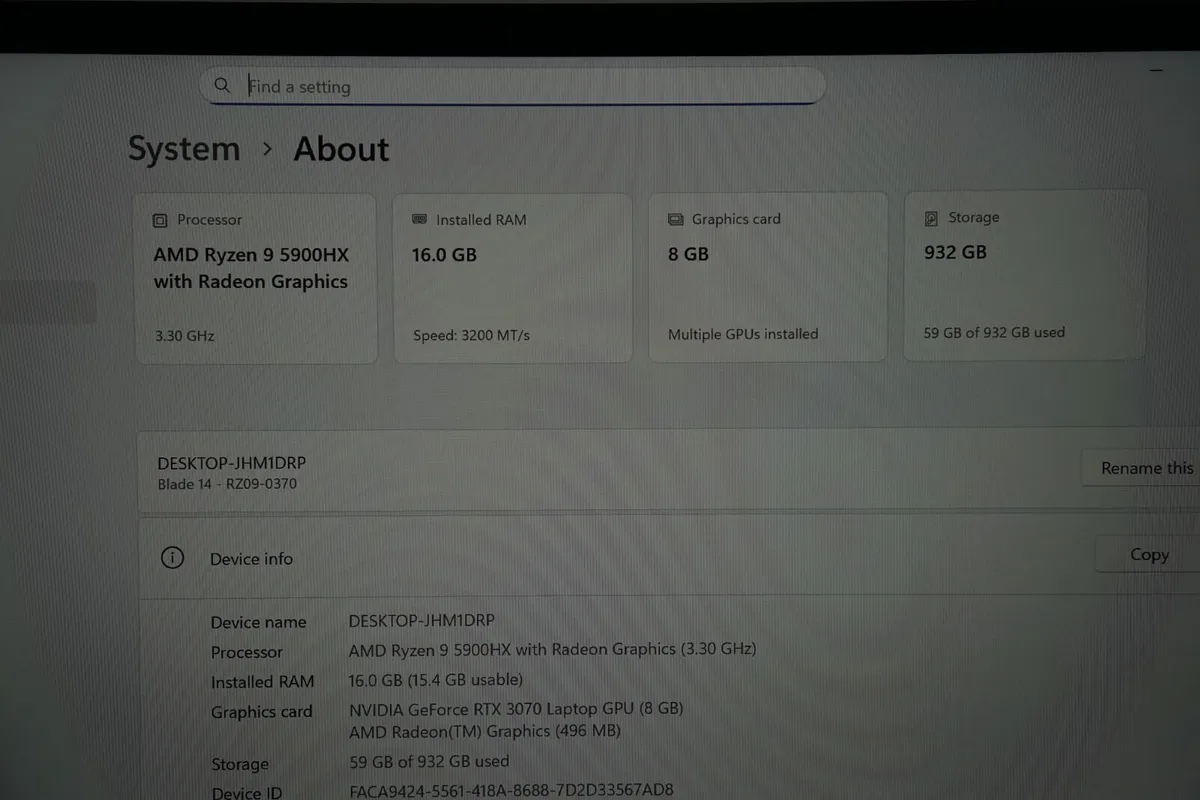The height and width of the screenshot is (800, 1200).
Task: Click the Device ID row label
Action: tap(246, 793)
